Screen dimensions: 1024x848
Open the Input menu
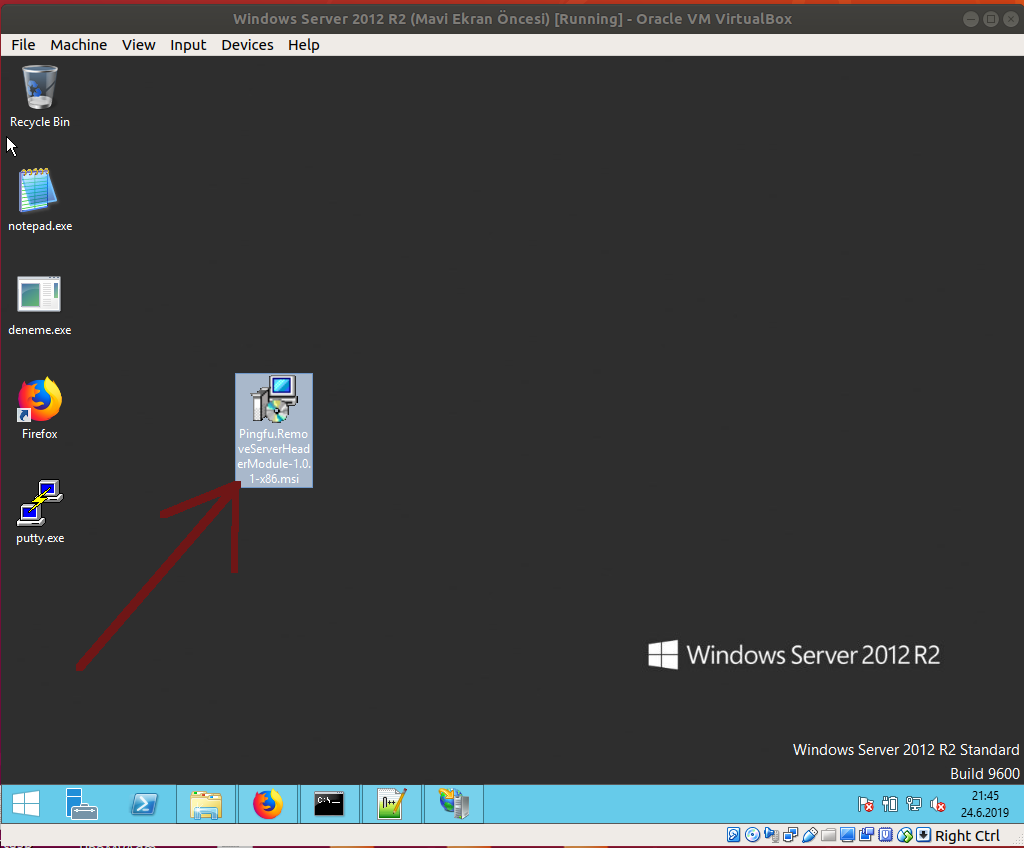coord(188,45)
